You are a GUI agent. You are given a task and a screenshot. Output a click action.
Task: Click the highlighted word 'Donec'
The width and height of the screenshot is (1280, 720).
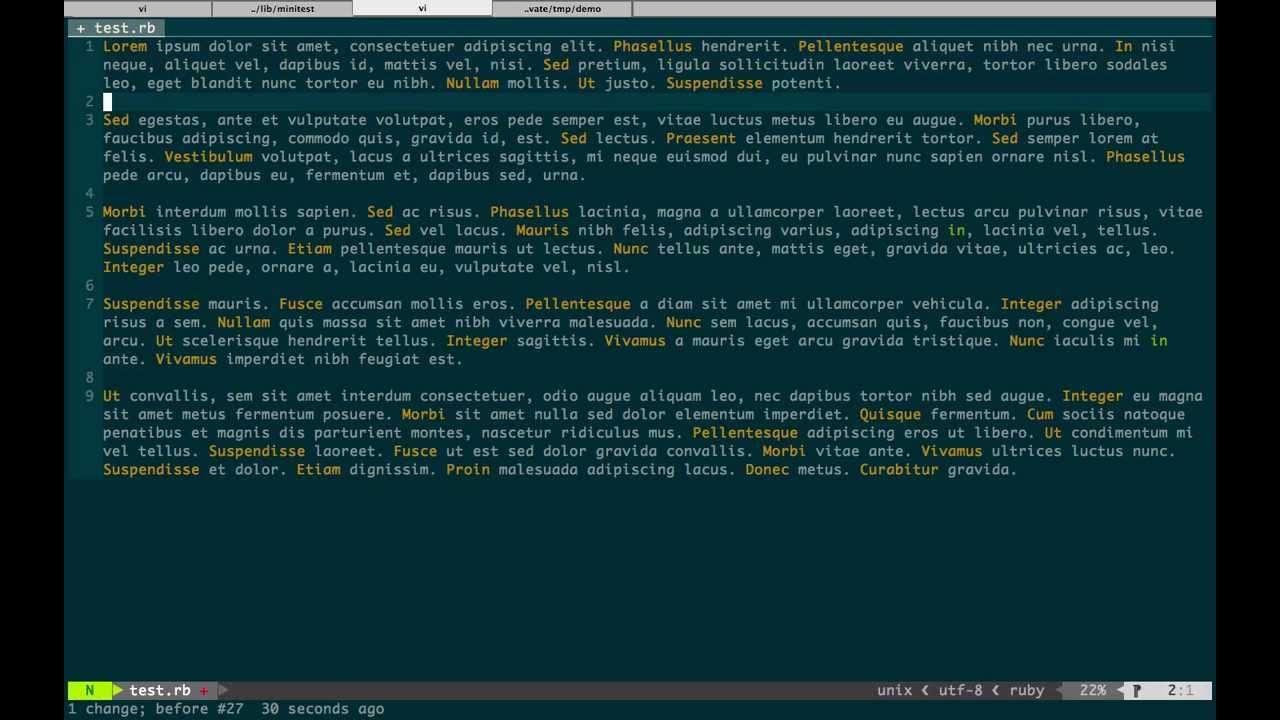coord(767,470)
